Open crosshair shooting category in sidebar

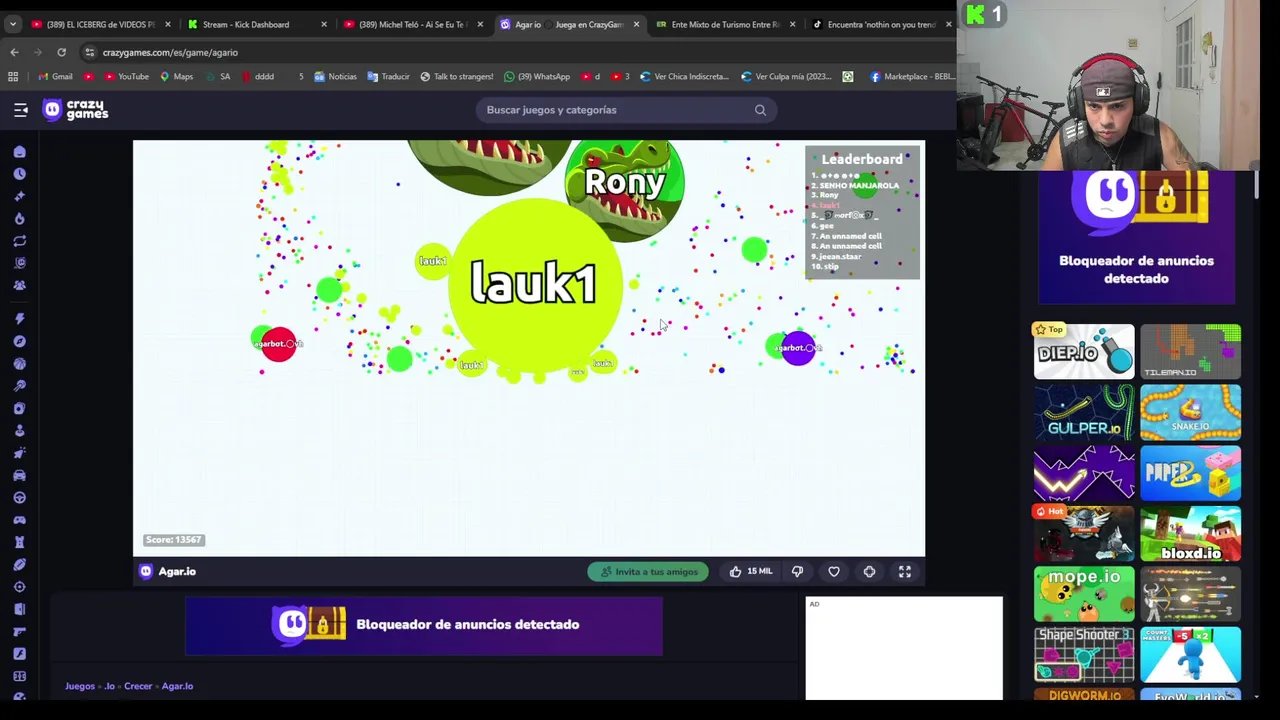pos(19,587)
